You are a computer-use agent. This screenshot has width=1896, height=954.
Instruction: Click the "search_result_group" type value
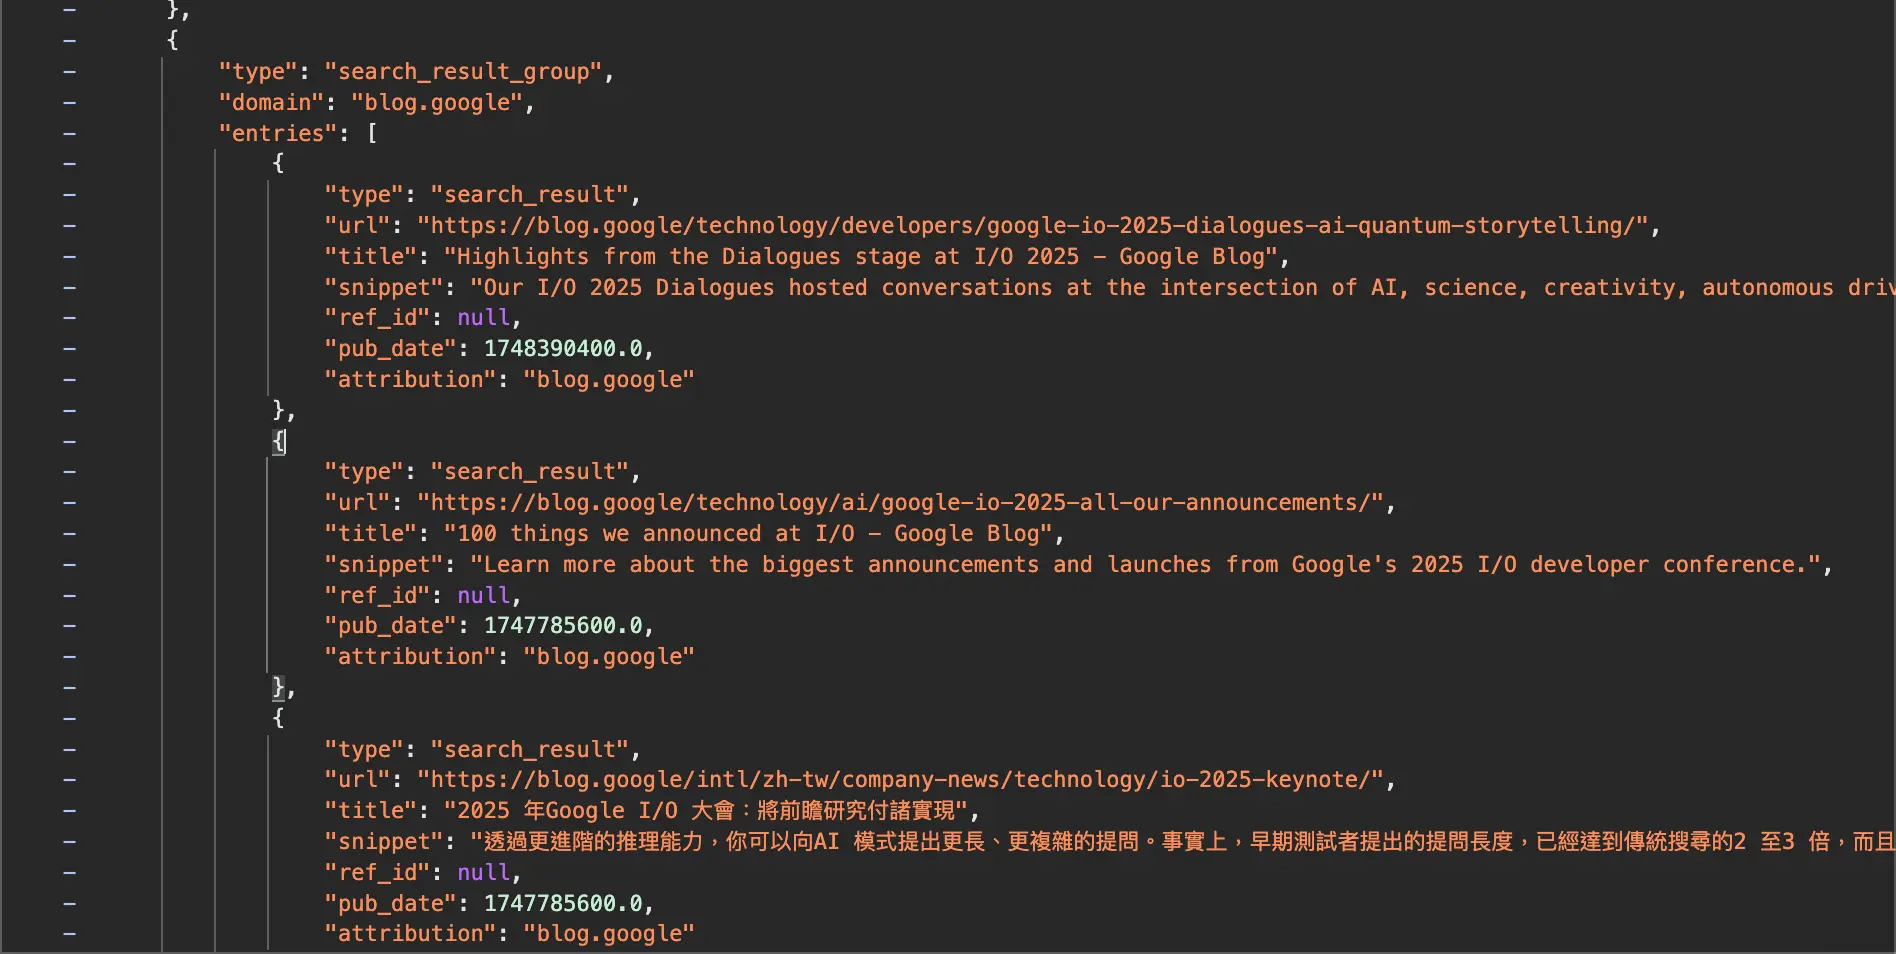[463, 72]
